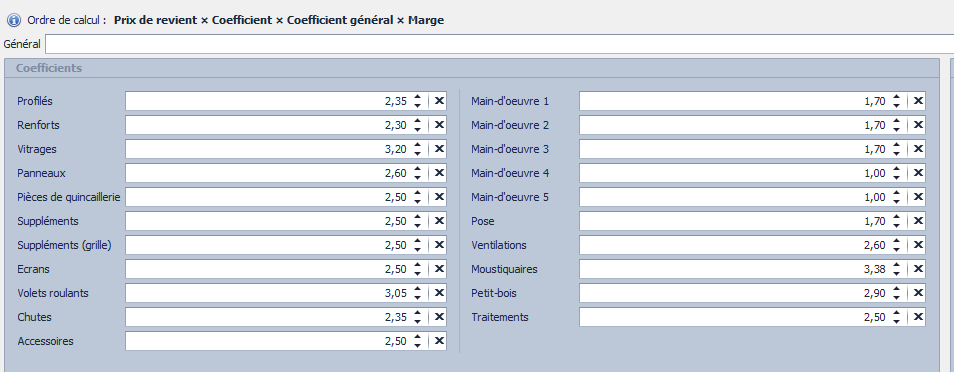Clear the Traitements coefficient with its X
This screenshot has width=954, height=372.
[918, 317]
